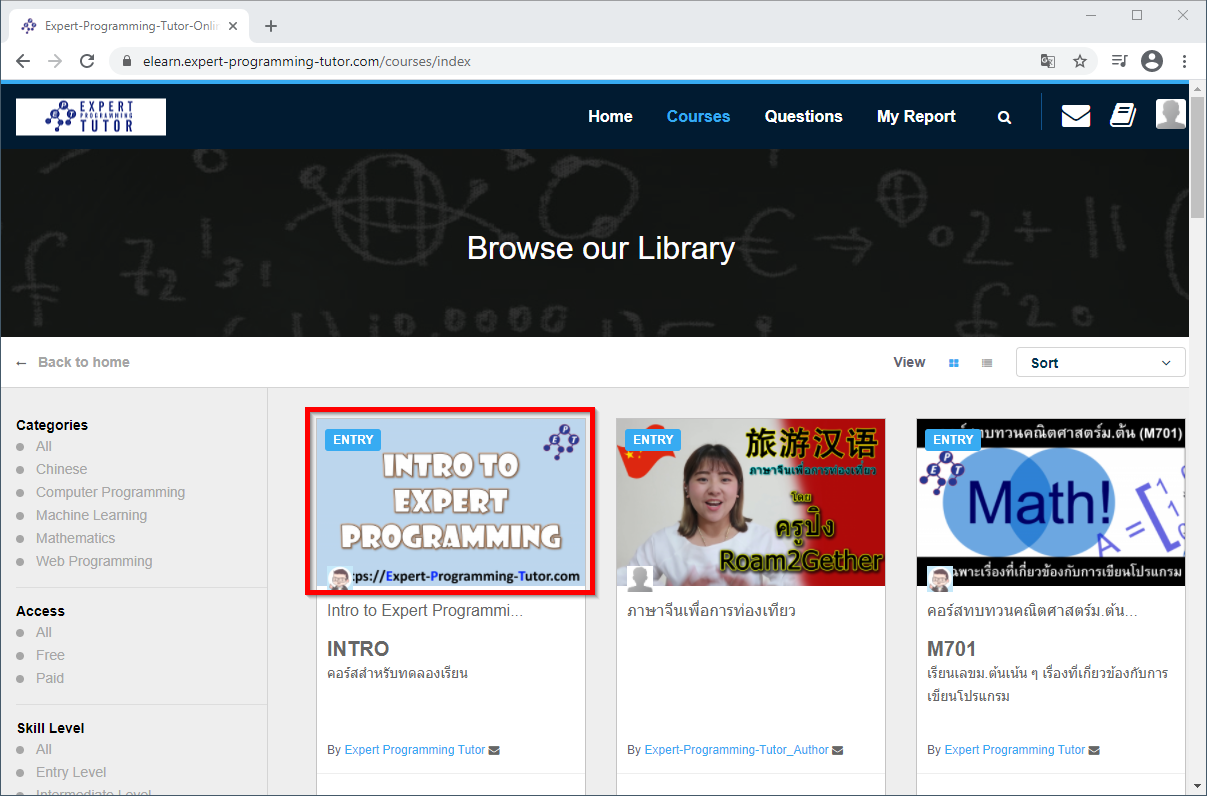This screenshot has width=1207, height=796.
Task: Open author Expert Programming Tutor on M701 card
Action: pyautogui.click(x=1015, y=750)
